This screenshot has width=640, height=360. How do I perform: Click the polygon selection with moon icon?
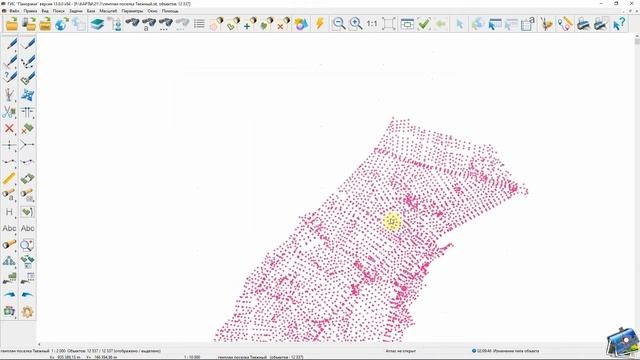pos(233,24)
